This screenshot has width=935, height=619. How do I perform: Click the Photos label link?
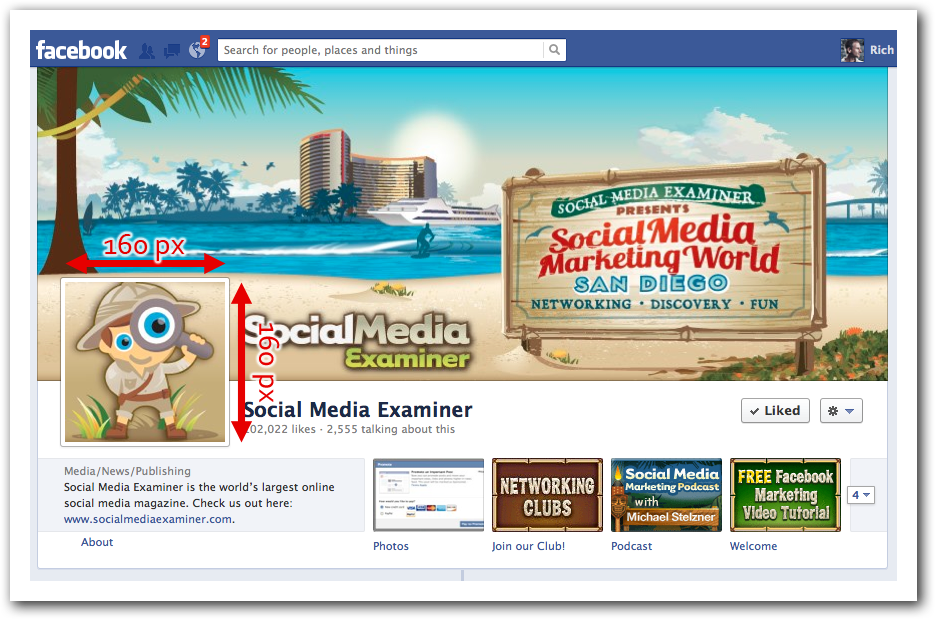click(x=391, y=546)
